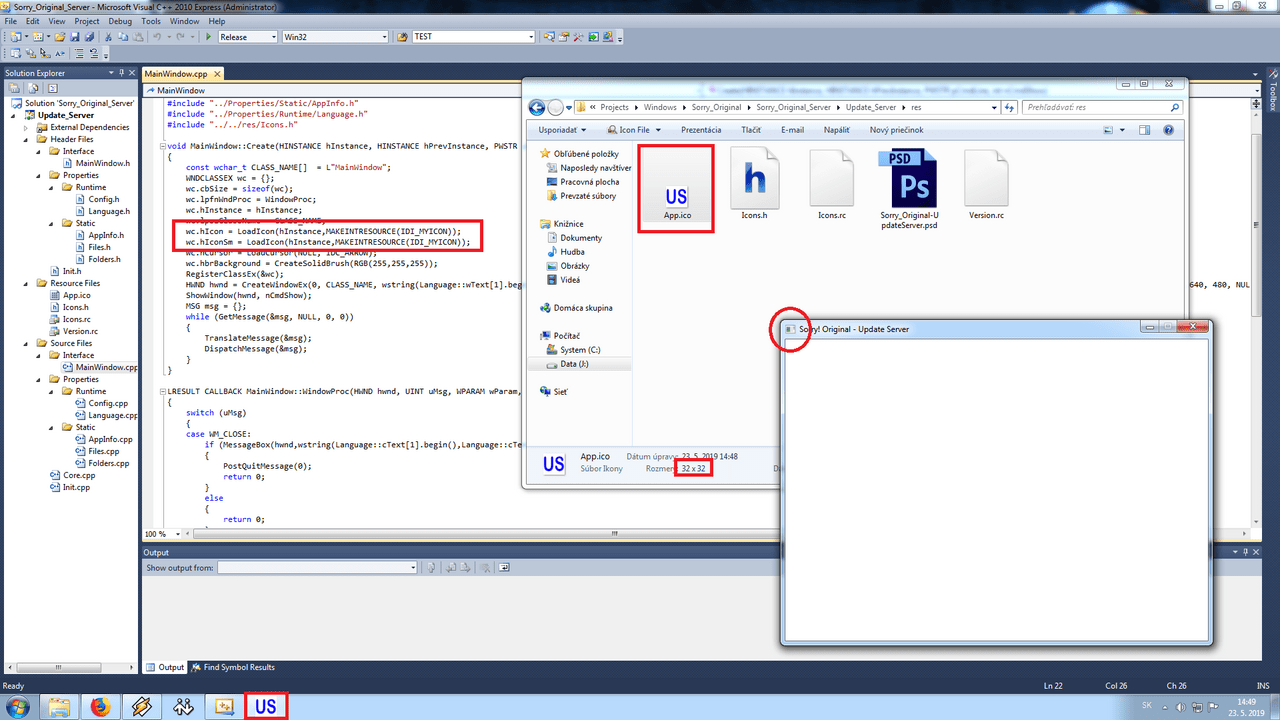1280x720 pixels.
Task: Open the Release configuration dropdown
Action: point(272,36)
